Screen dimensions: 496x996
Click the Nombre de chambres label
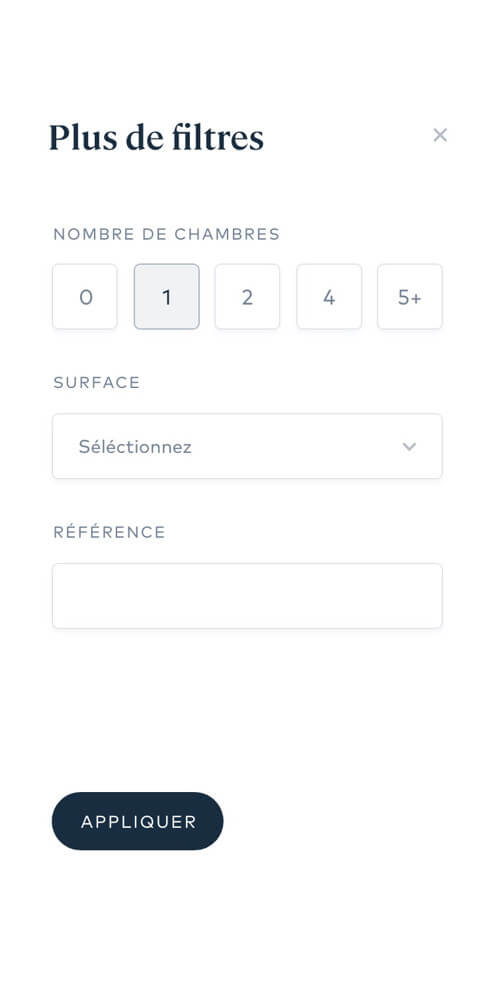click(166, 234)
